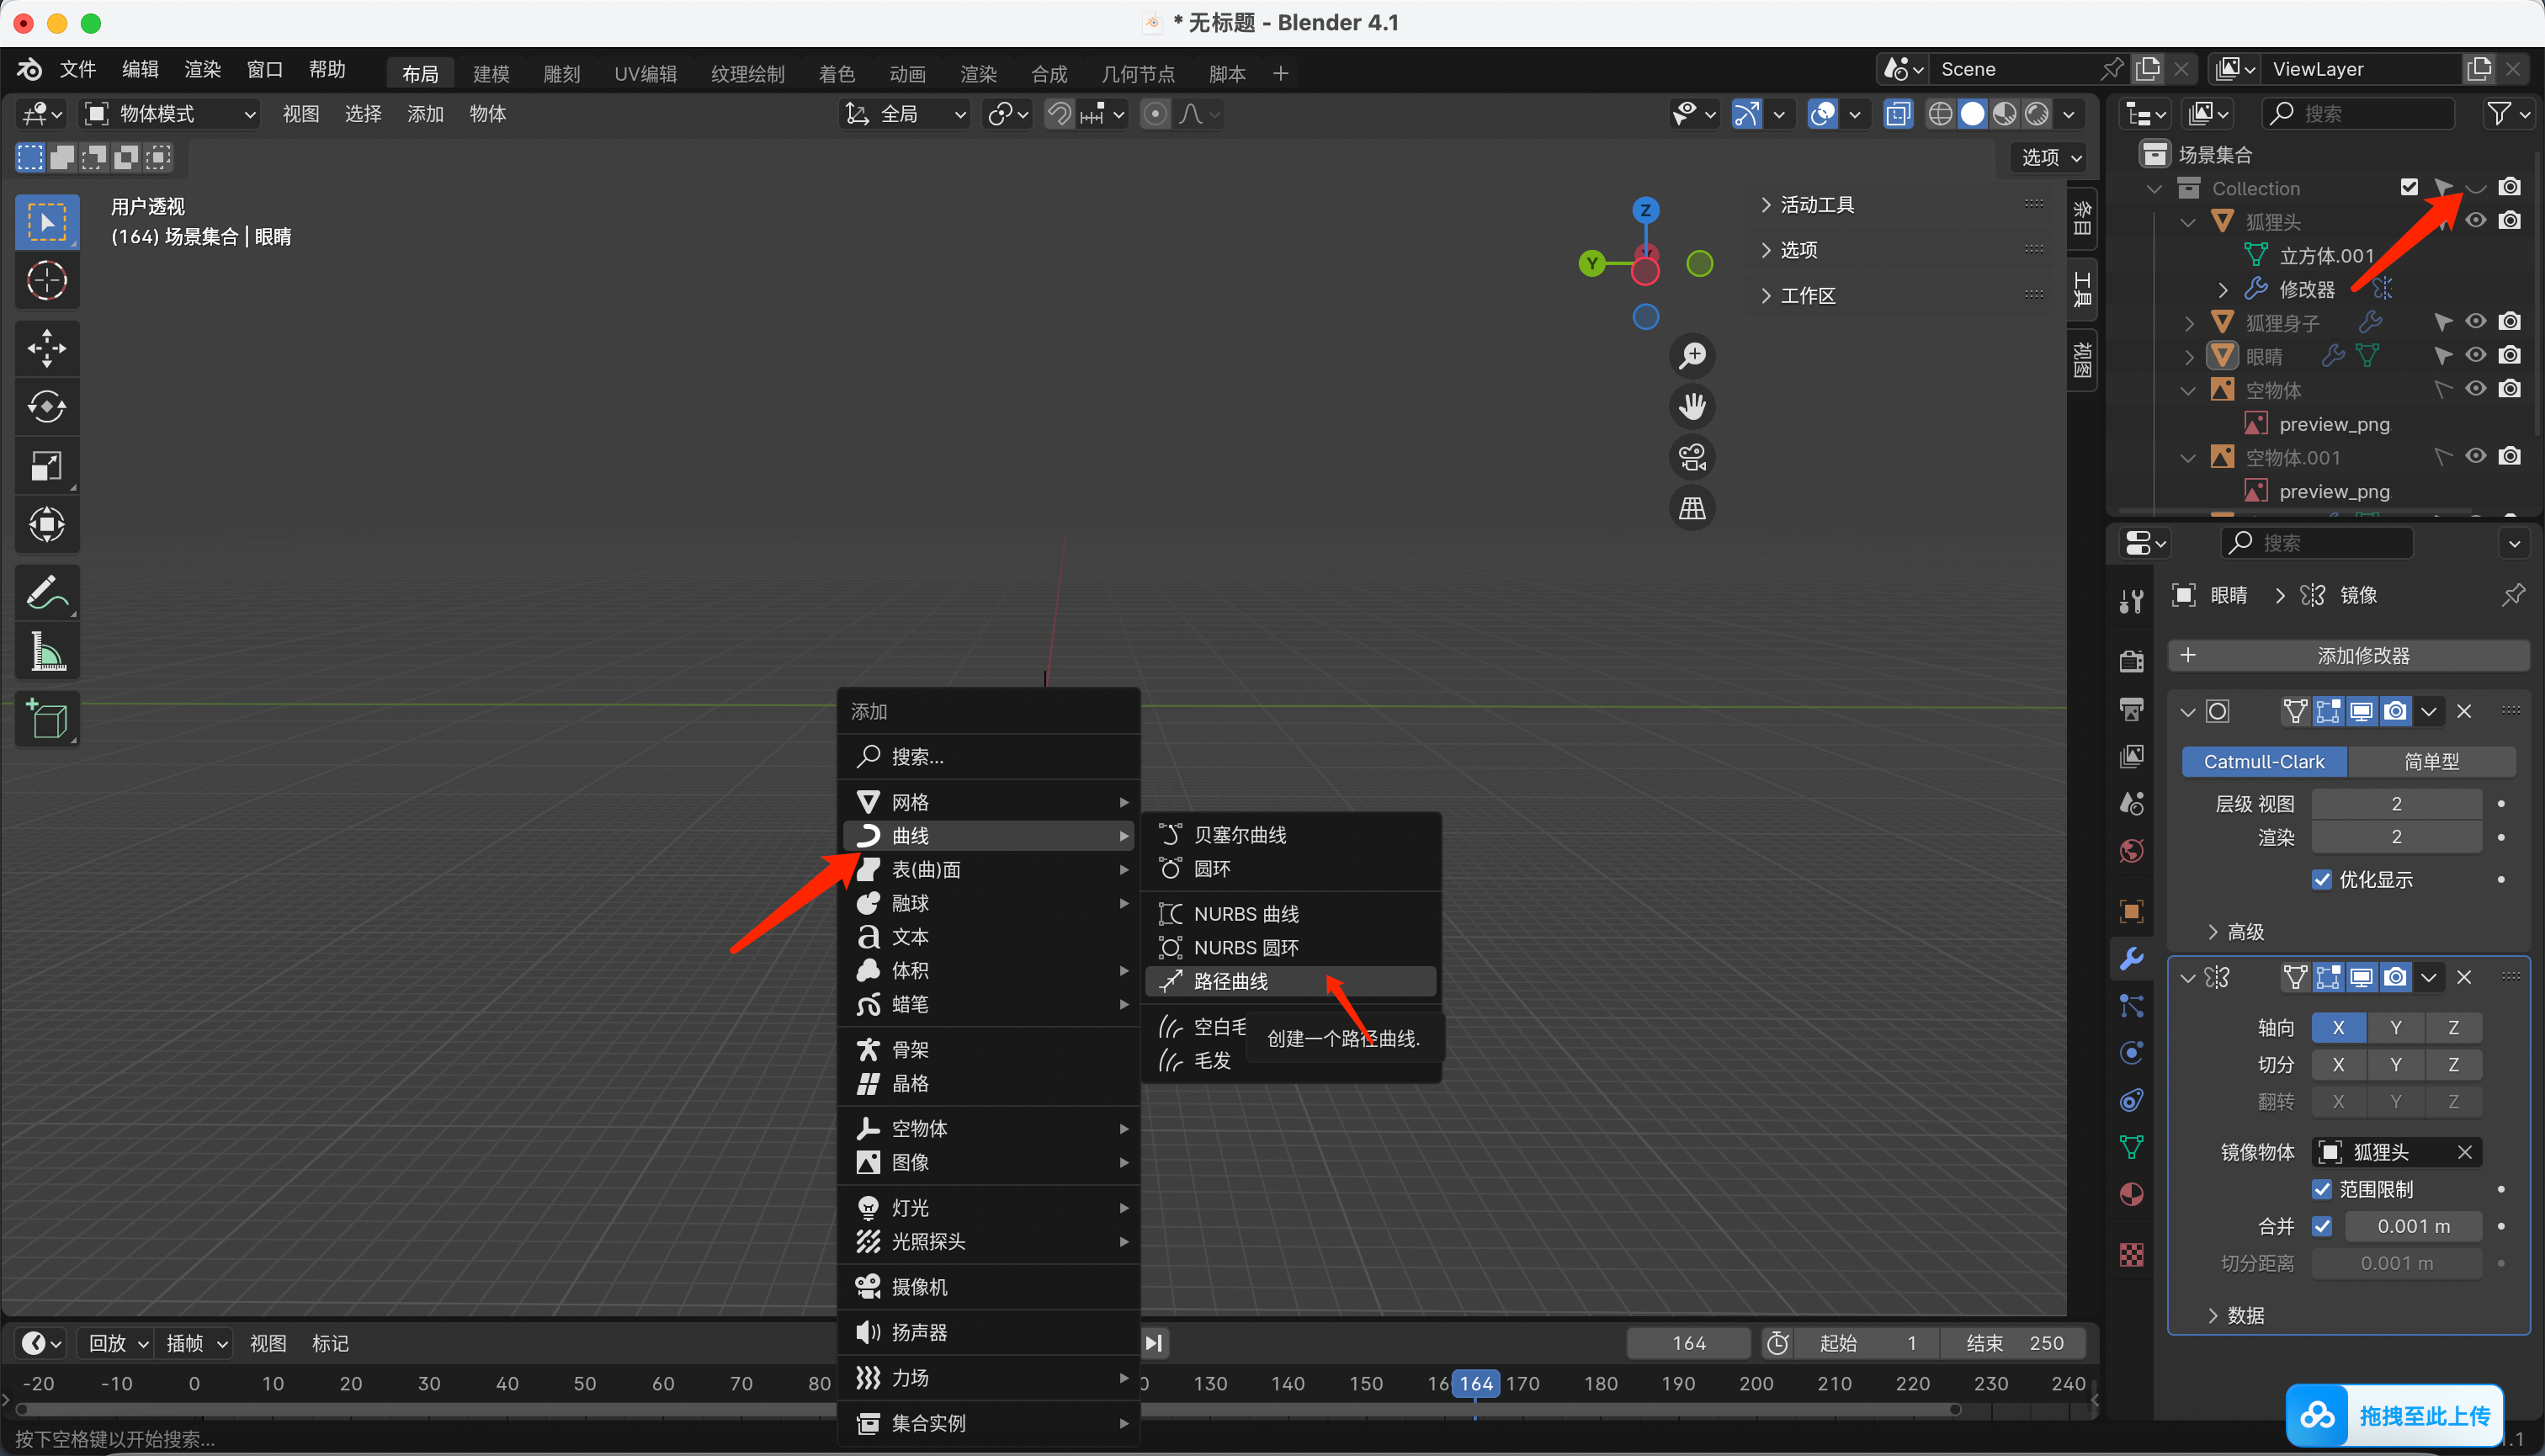Toggle camera view in viewport
The width and height of the screenshot is (2545, 1456).
1692,458
